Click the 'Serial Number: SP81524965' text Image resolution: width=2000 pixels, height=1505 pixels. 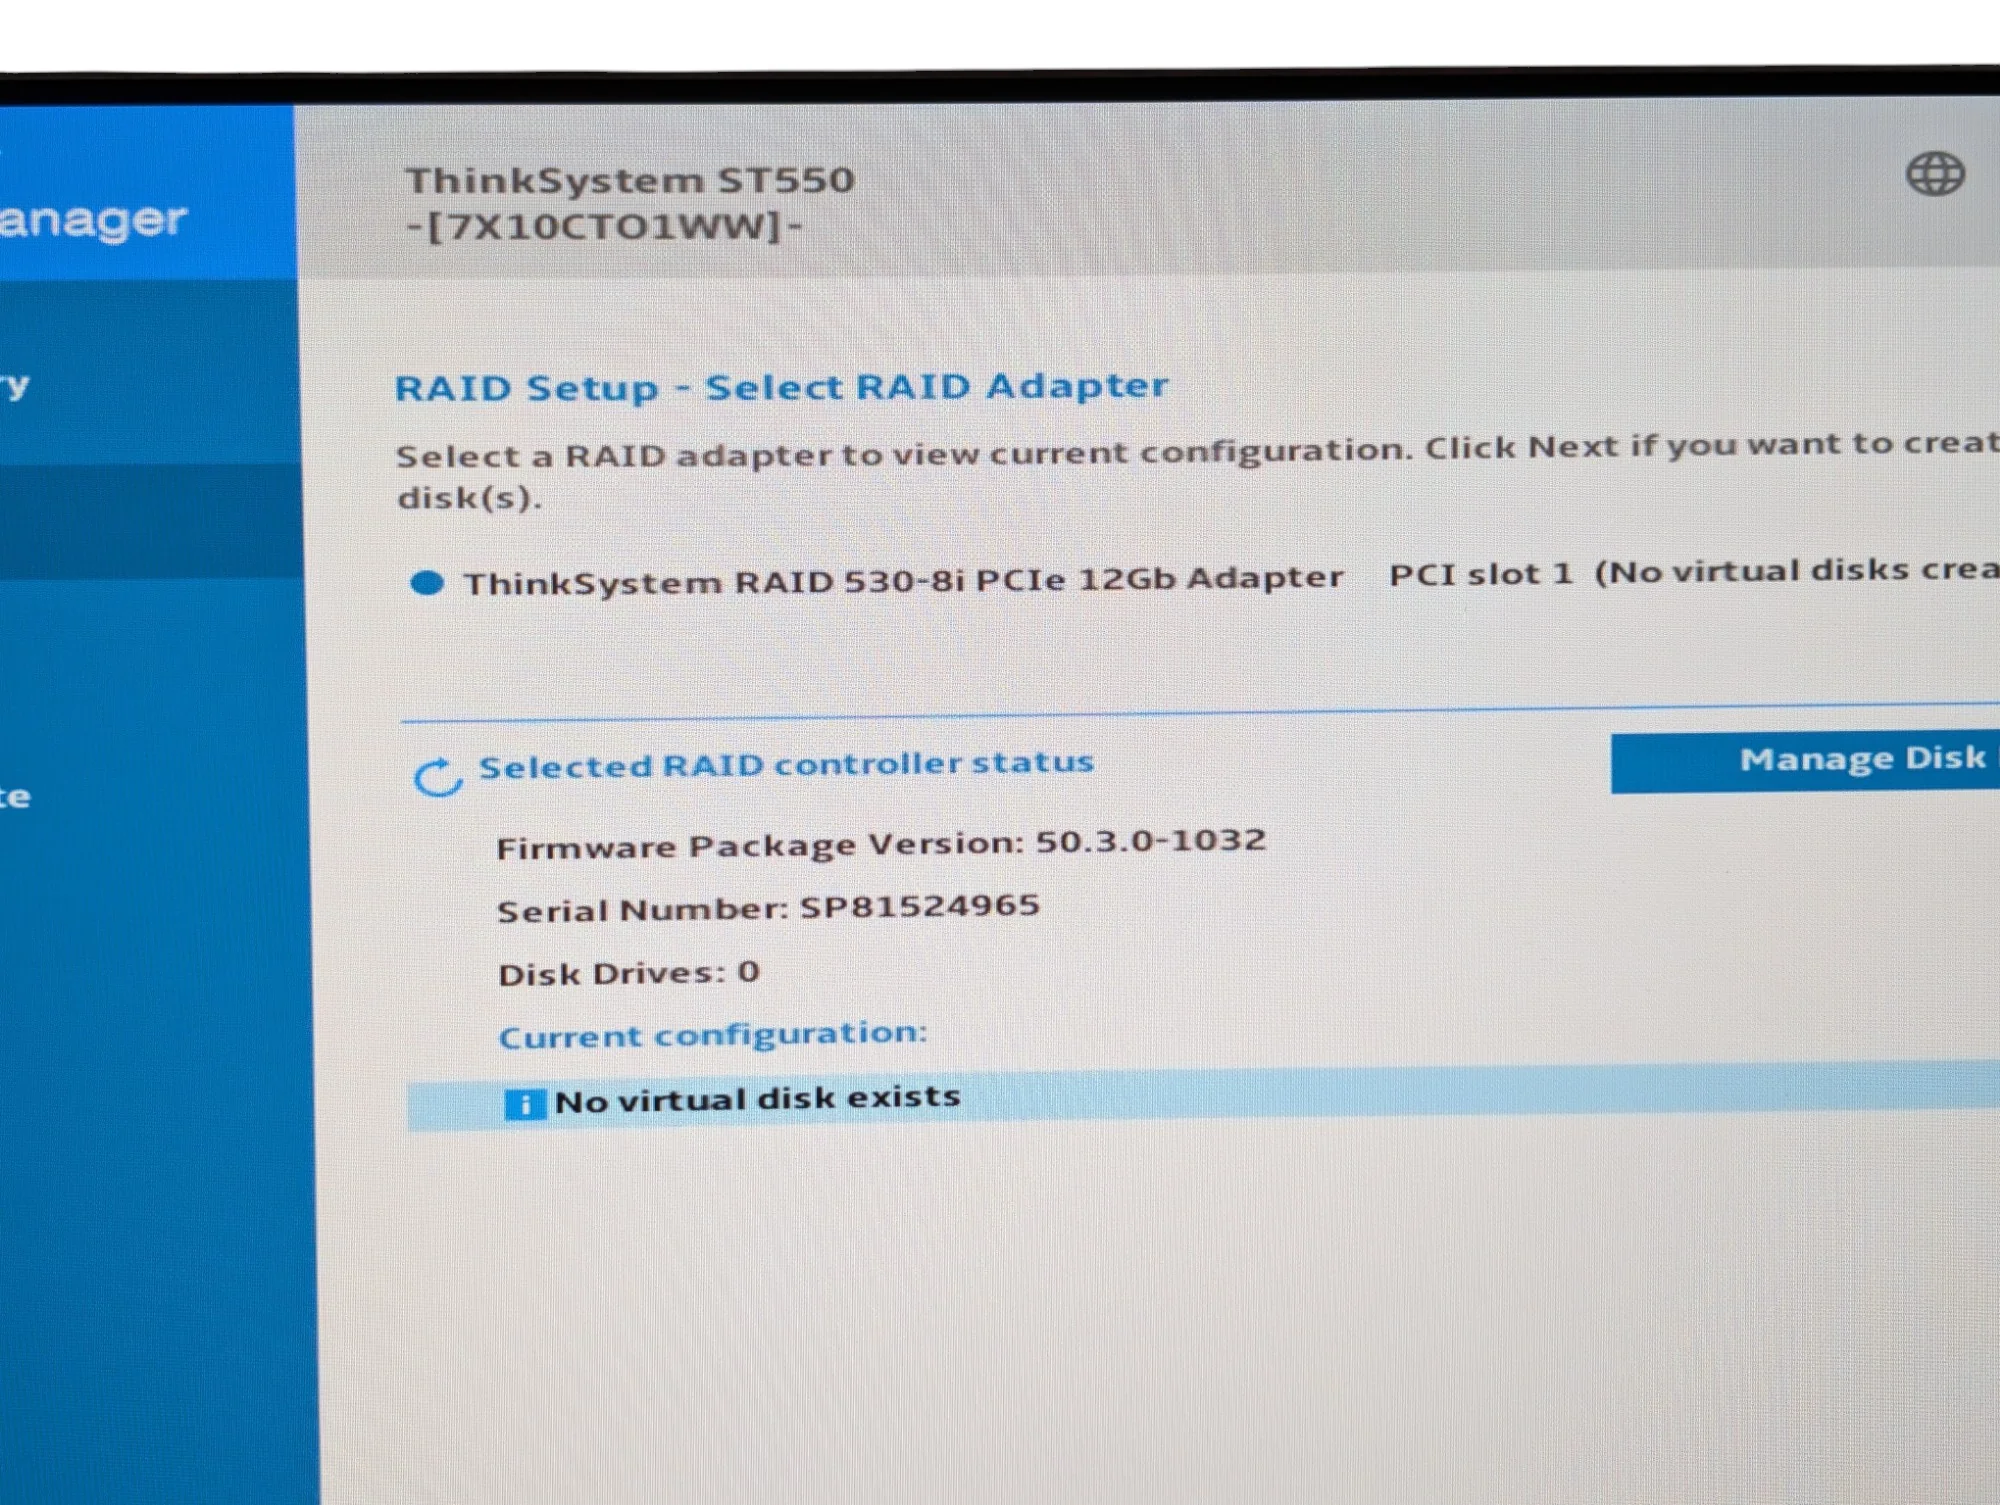(768, 908)
